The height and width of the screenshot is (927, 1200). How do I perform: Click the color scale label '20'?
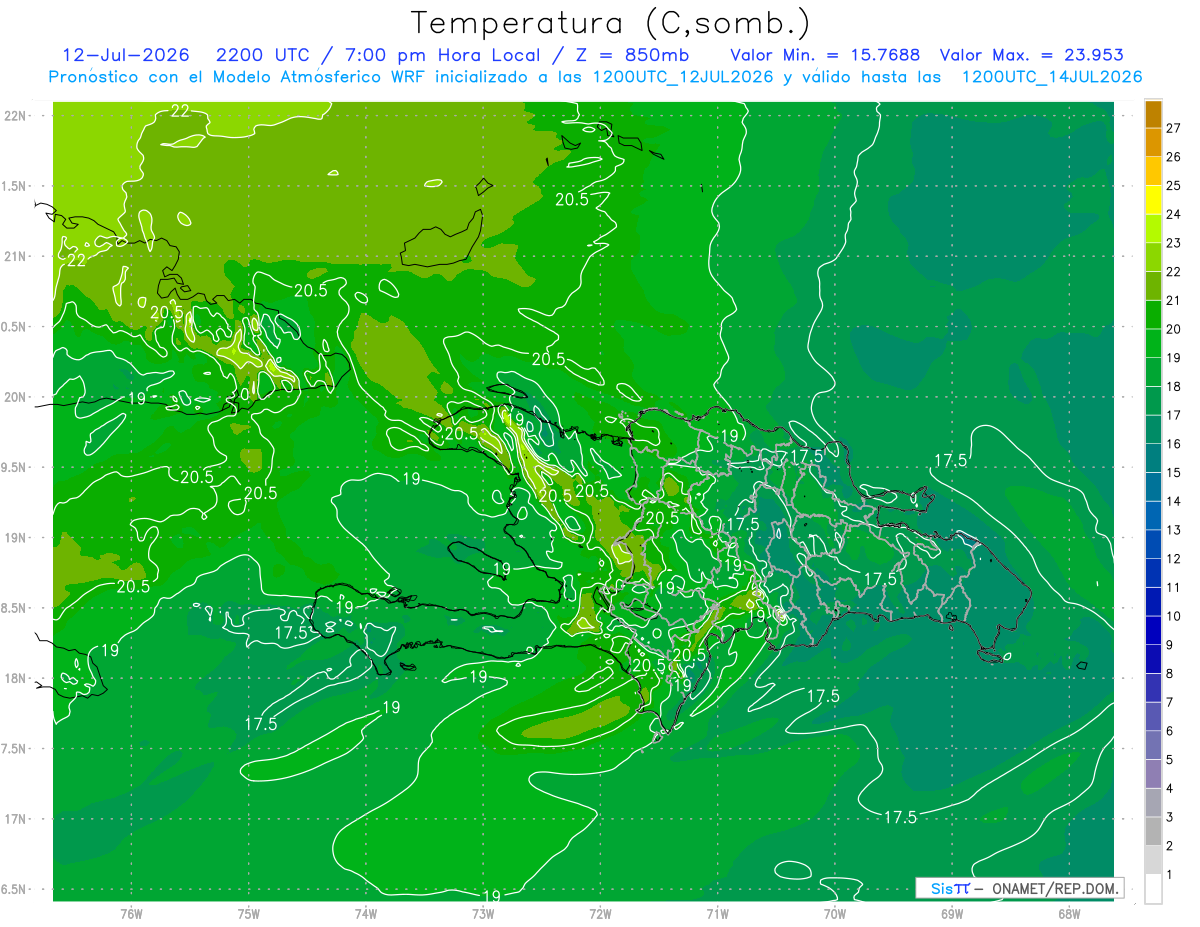click(x=1174, y=329)
